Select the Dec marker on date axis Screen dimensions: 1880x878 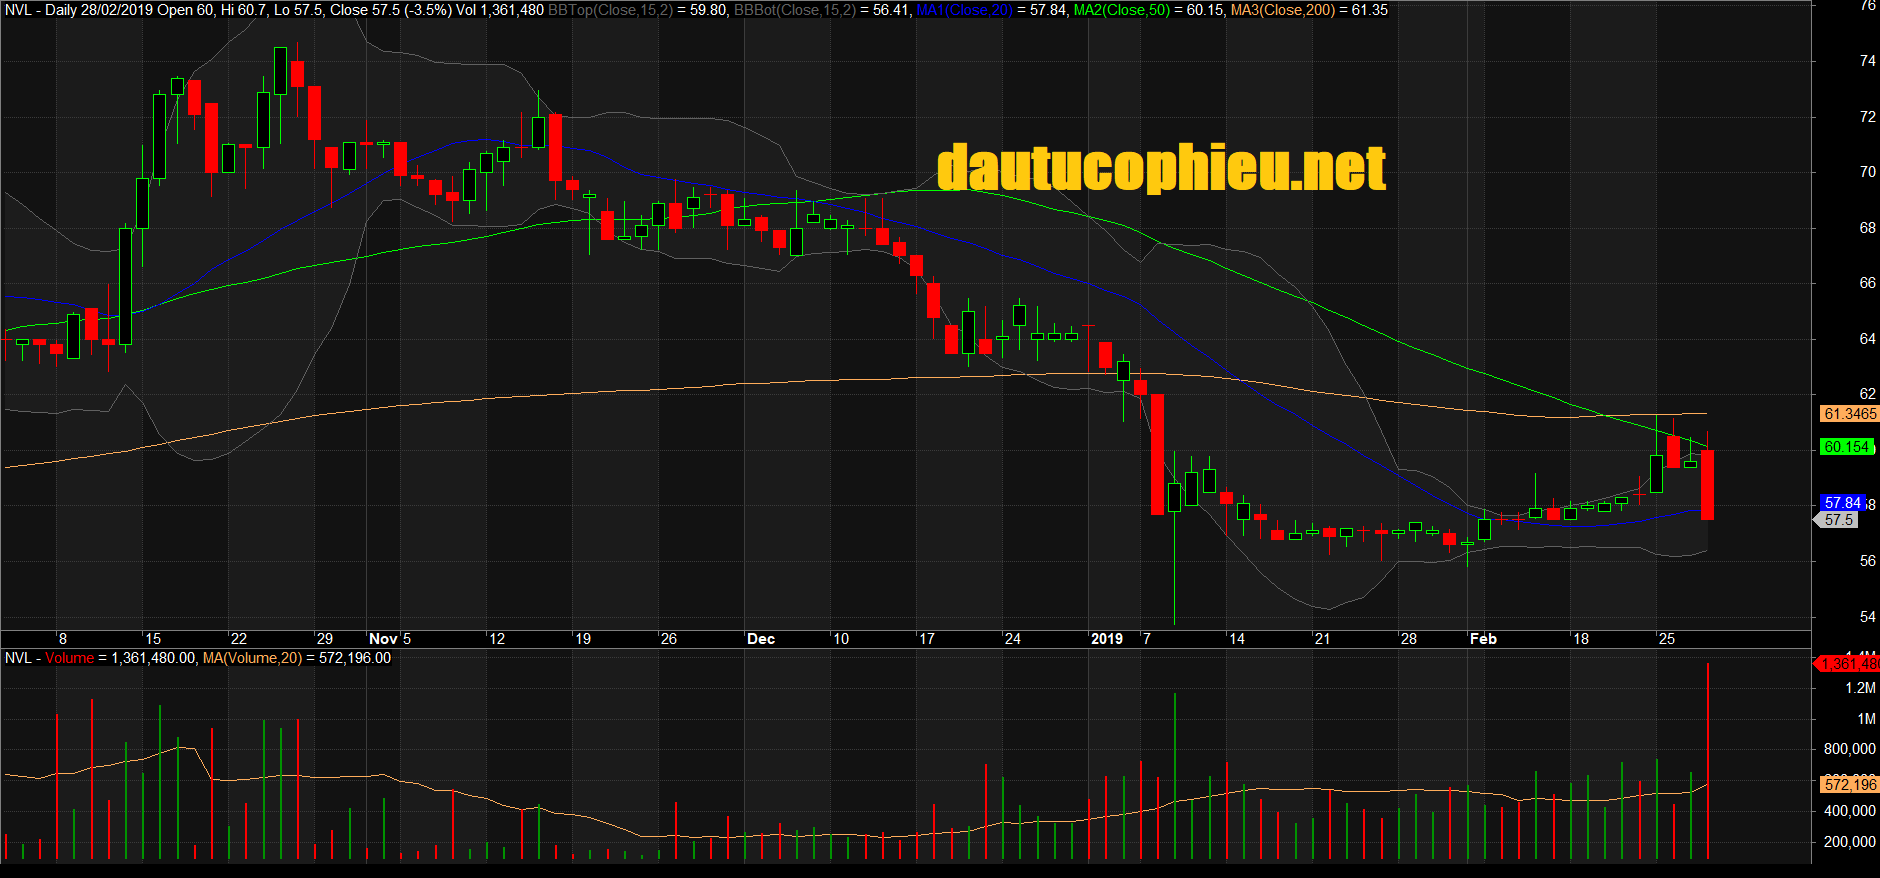click(761, 639)
